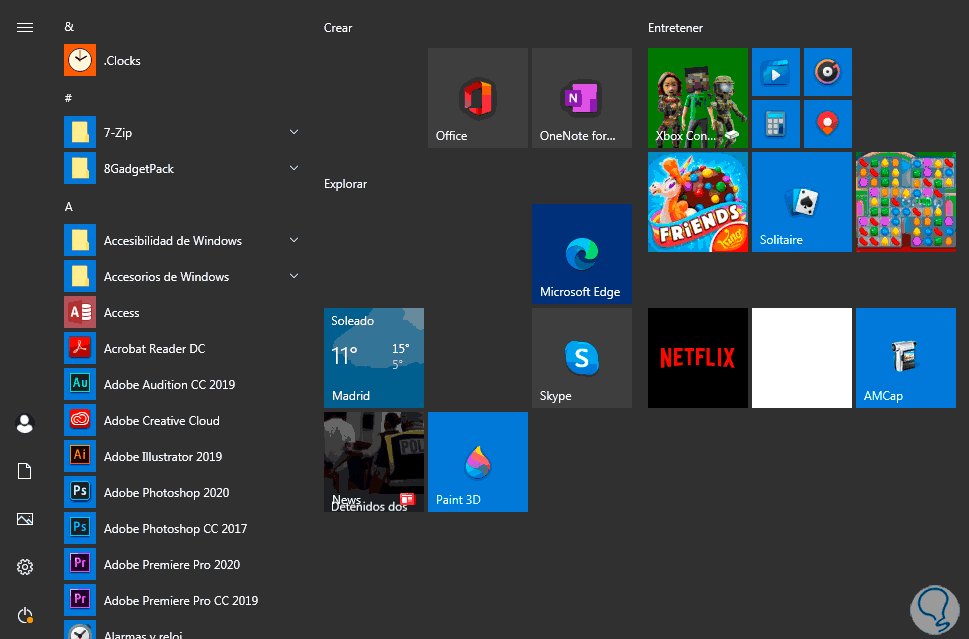Screen dimensions: 969x639
Task: Click the 'Explorar' group title
Action: 345,184
